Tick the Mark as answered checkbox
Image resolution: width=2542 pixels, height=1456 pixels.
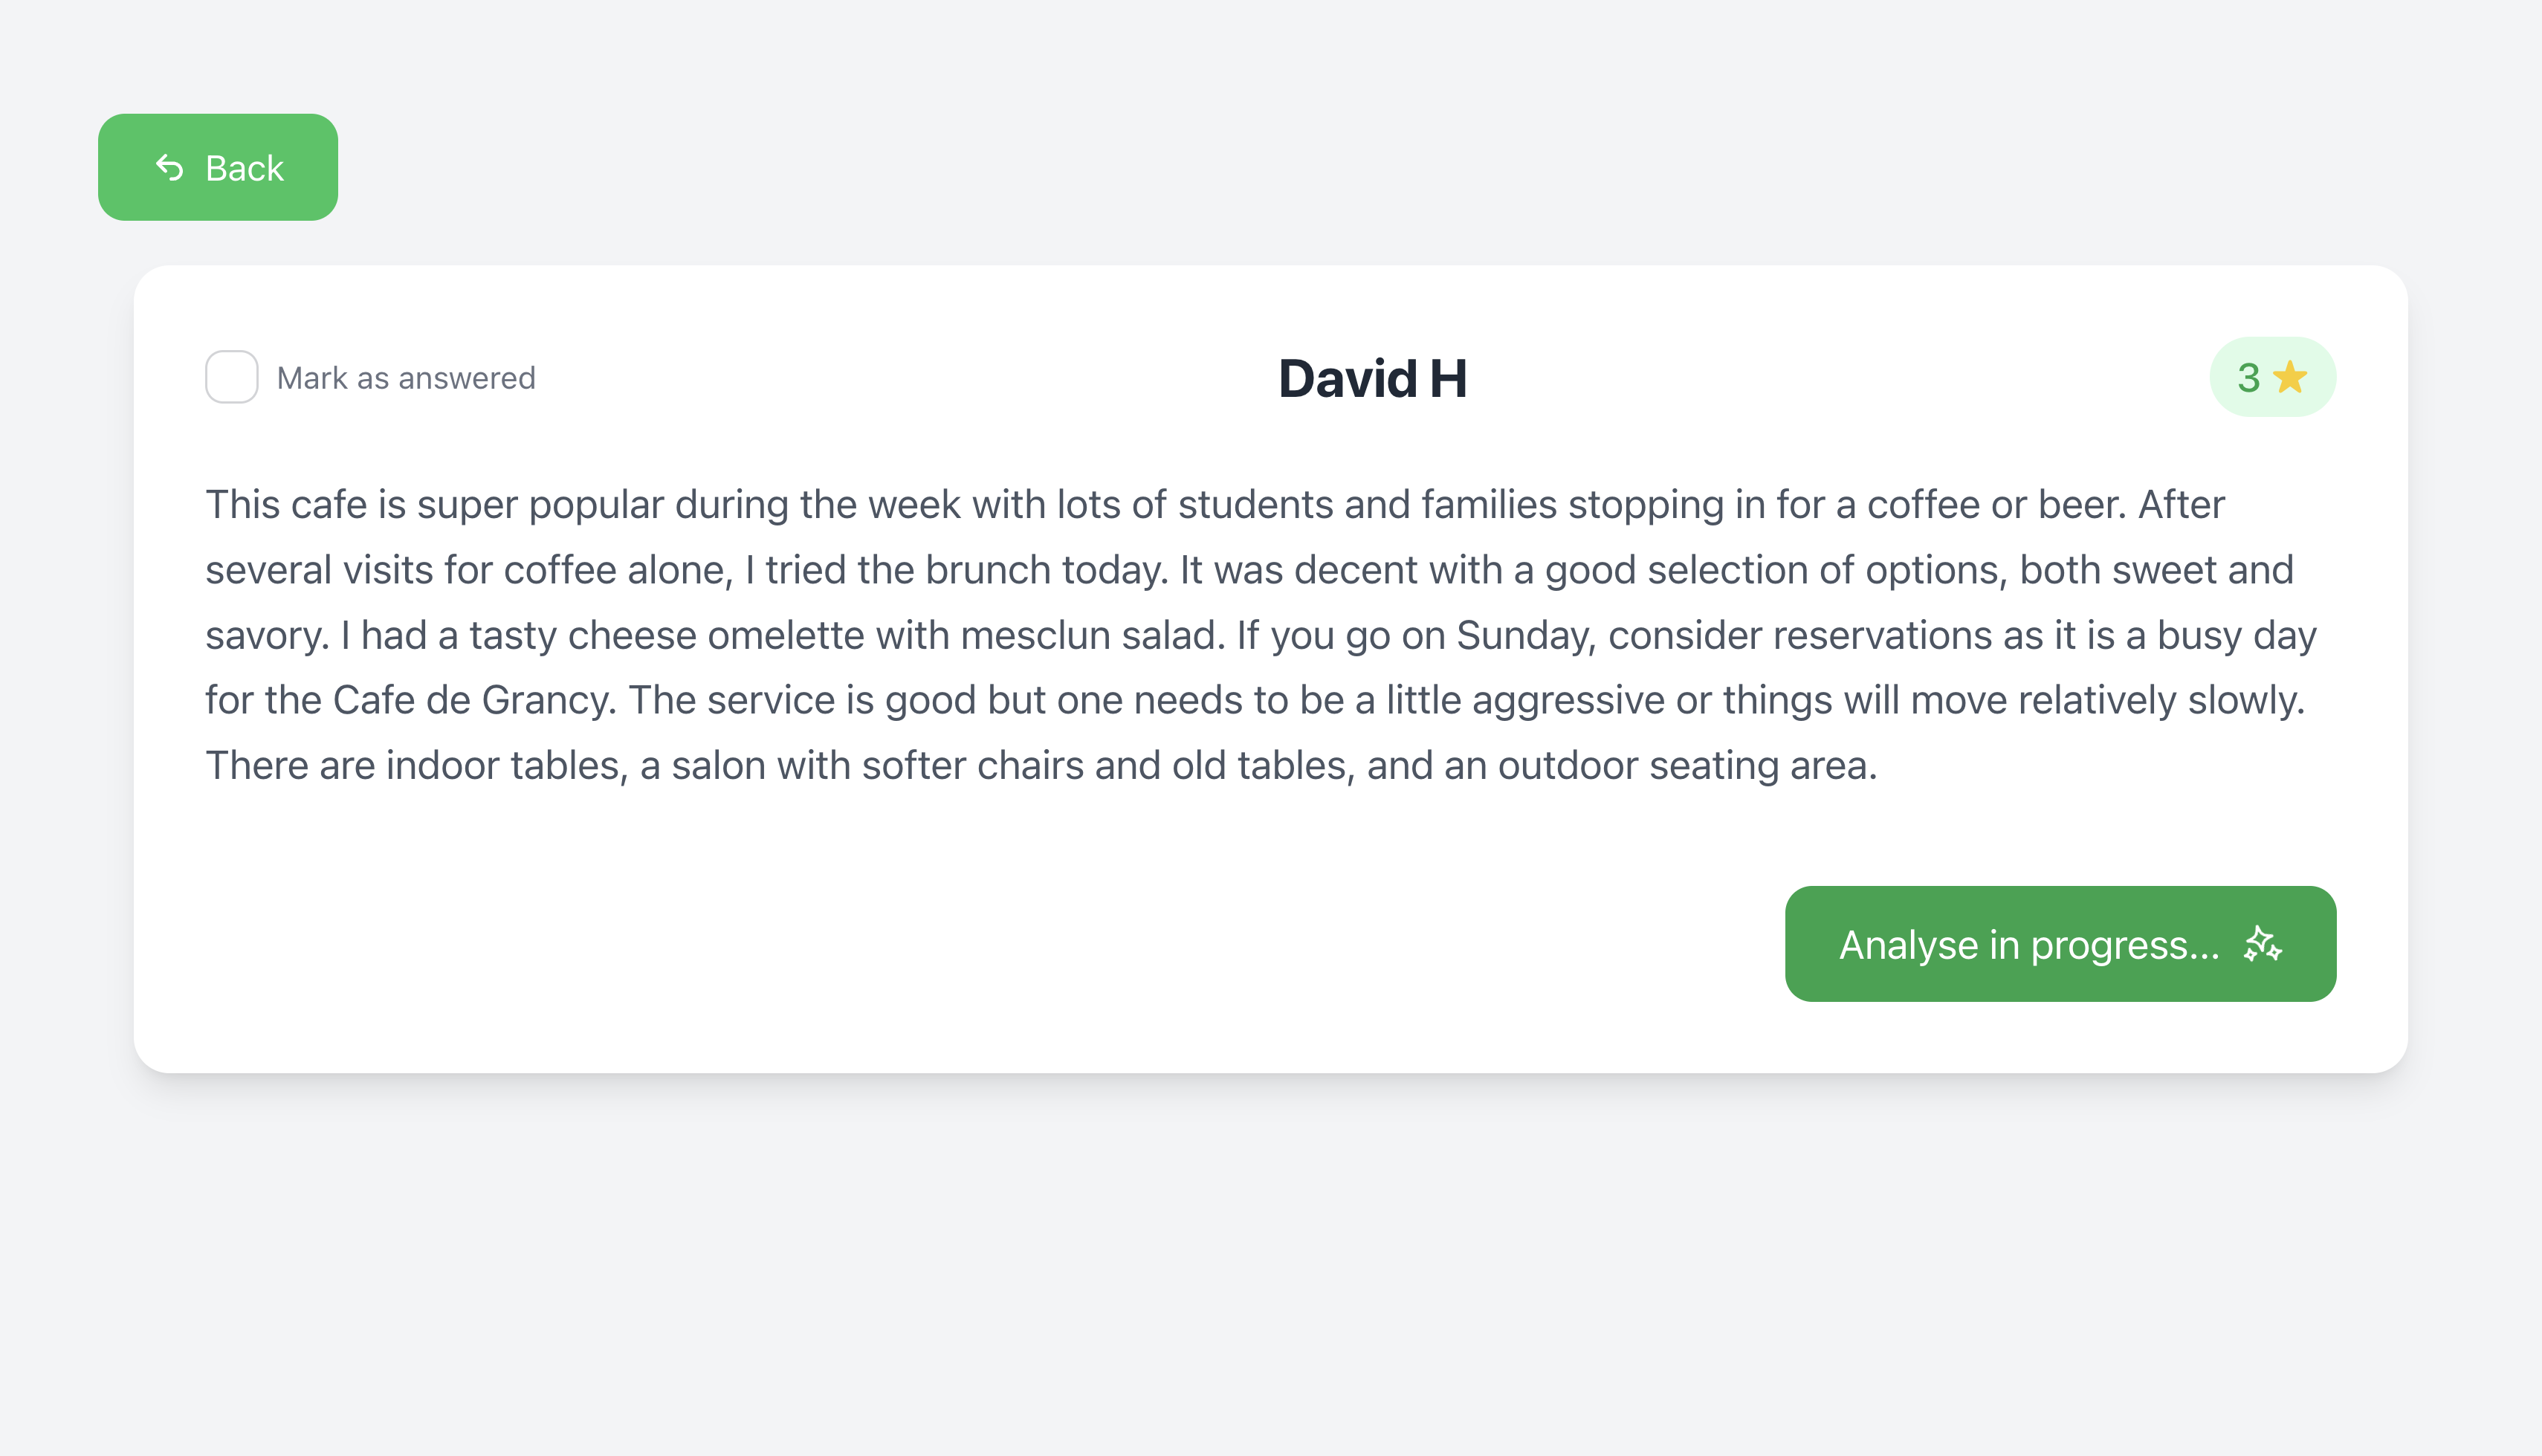(x=232, y=377)
